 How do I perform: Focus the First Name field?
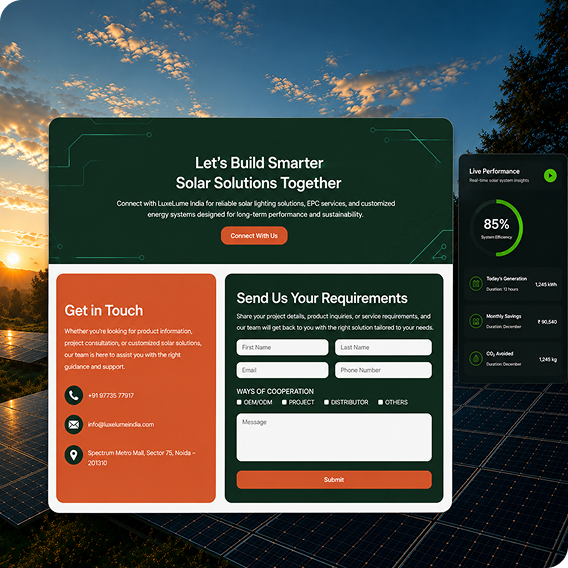click(282, 347)
